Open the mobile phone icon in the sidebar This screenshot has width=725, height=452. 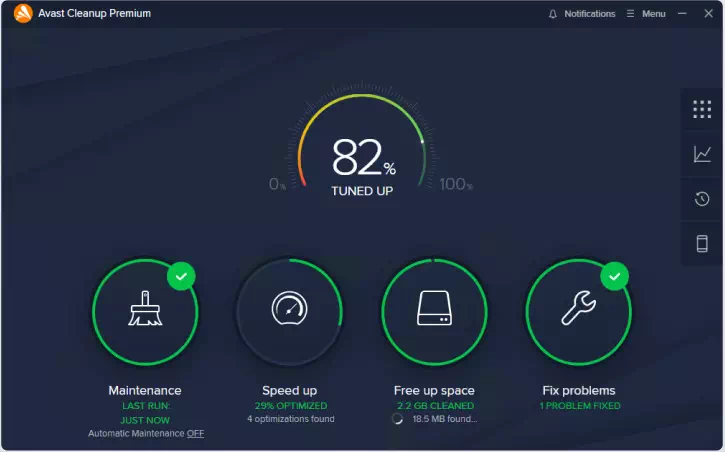point(702,244)
